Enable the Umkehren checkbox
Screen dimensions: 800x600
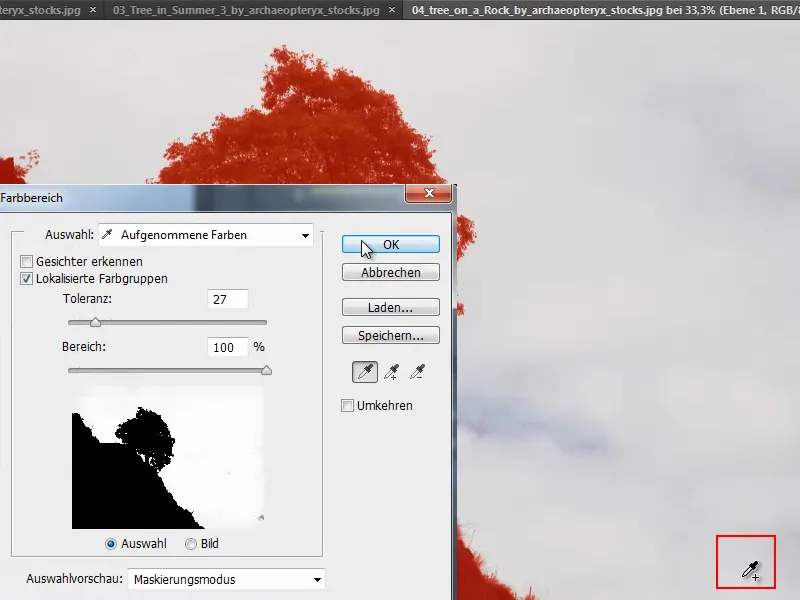(x=347, y=406)
